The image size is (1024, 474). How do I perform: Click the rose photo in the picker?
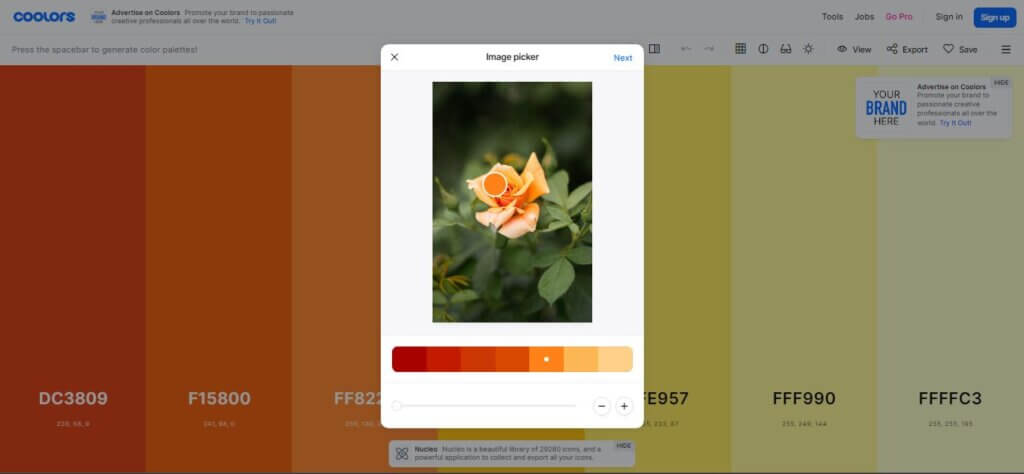tap(511, 250)
